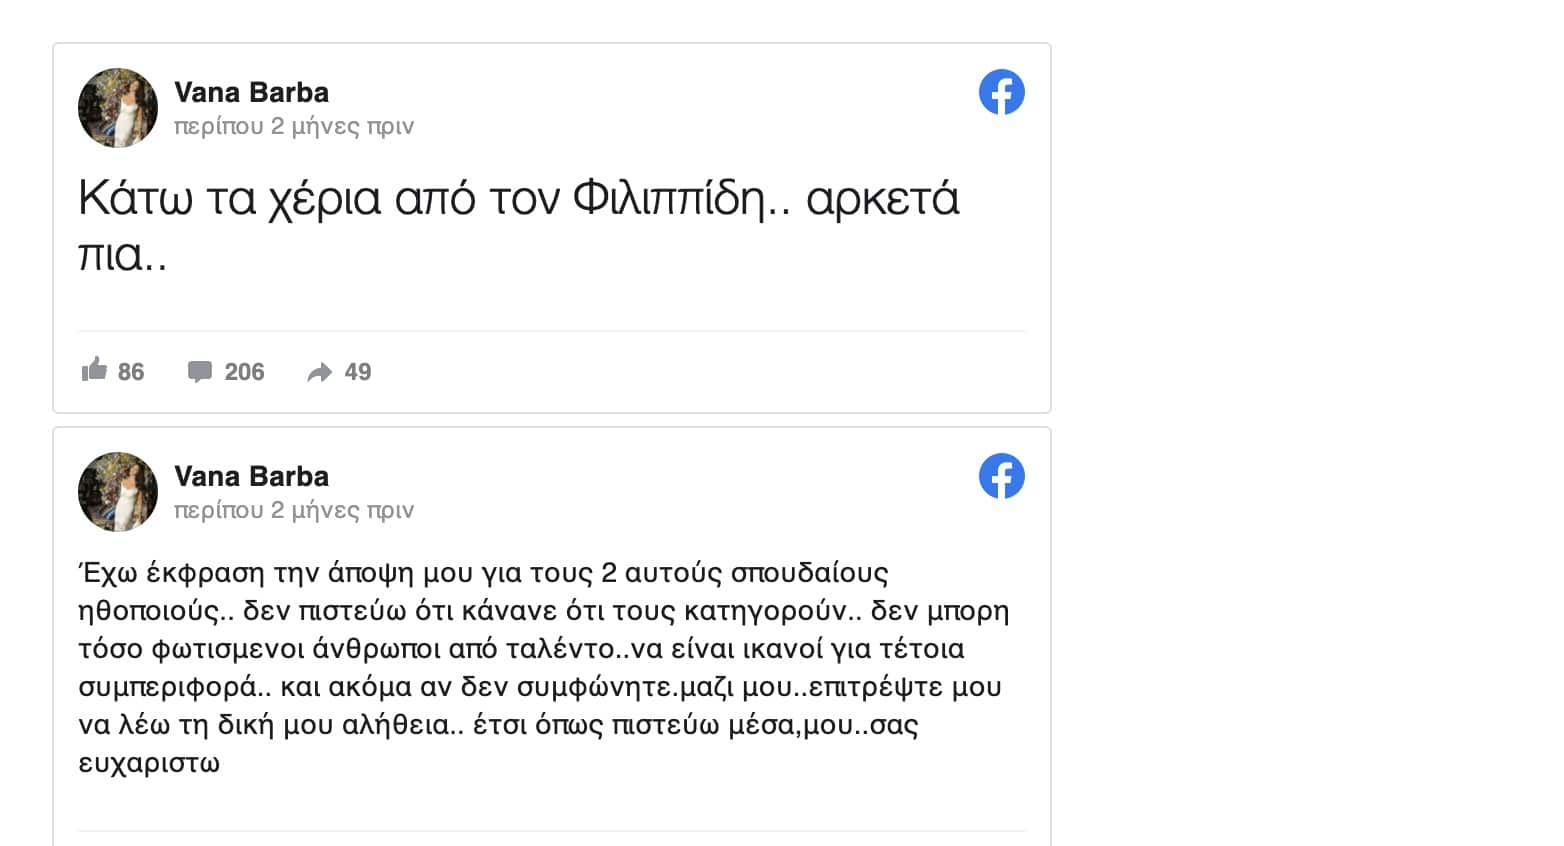Viewport: 1564px width, 846px height.
Task: Click the share arrow icon
Action: click(x=319, y=373)
